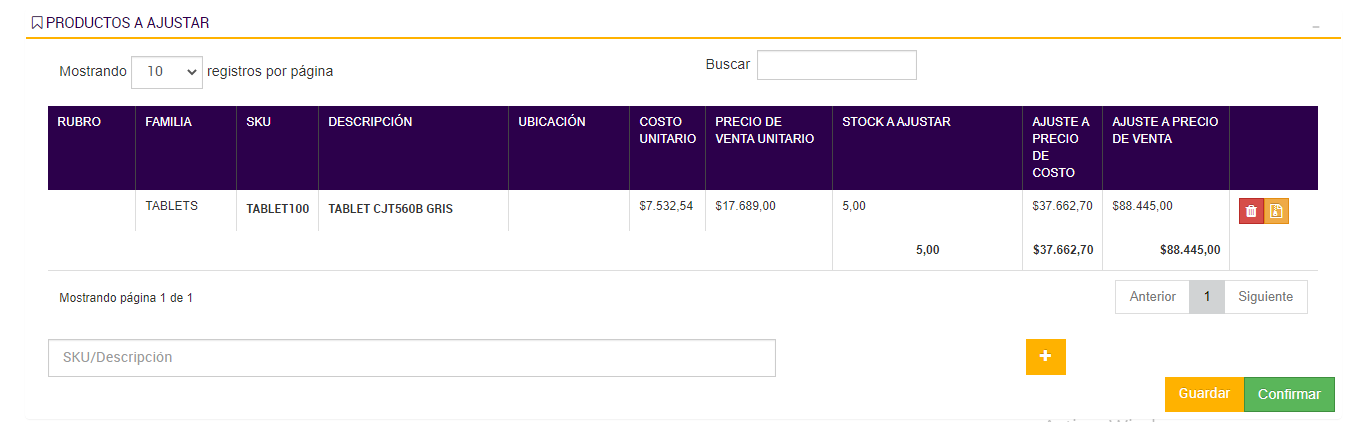Select page 1 in pagination
1361x422 pixels.
(1207, 297)
